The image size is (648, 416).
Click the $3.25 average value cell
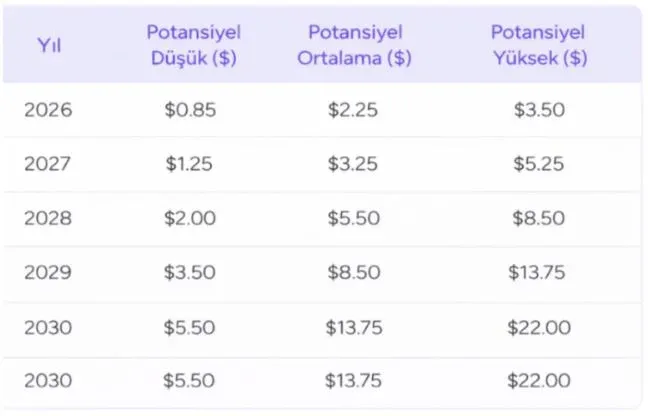(x=353, y=164)
